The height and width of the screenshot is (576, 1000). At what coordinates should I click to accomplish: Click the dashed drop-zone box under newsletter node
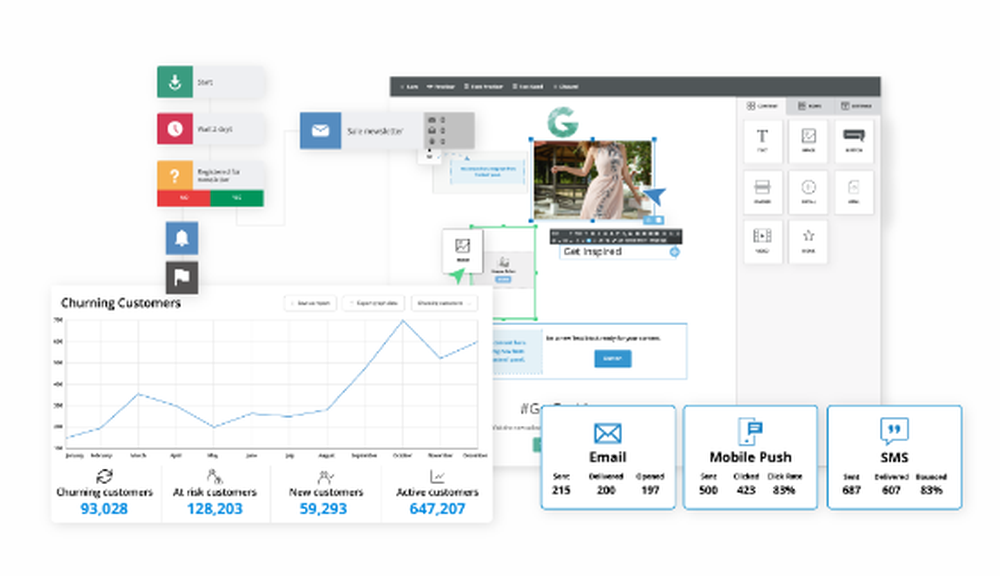tap(487, 172)
